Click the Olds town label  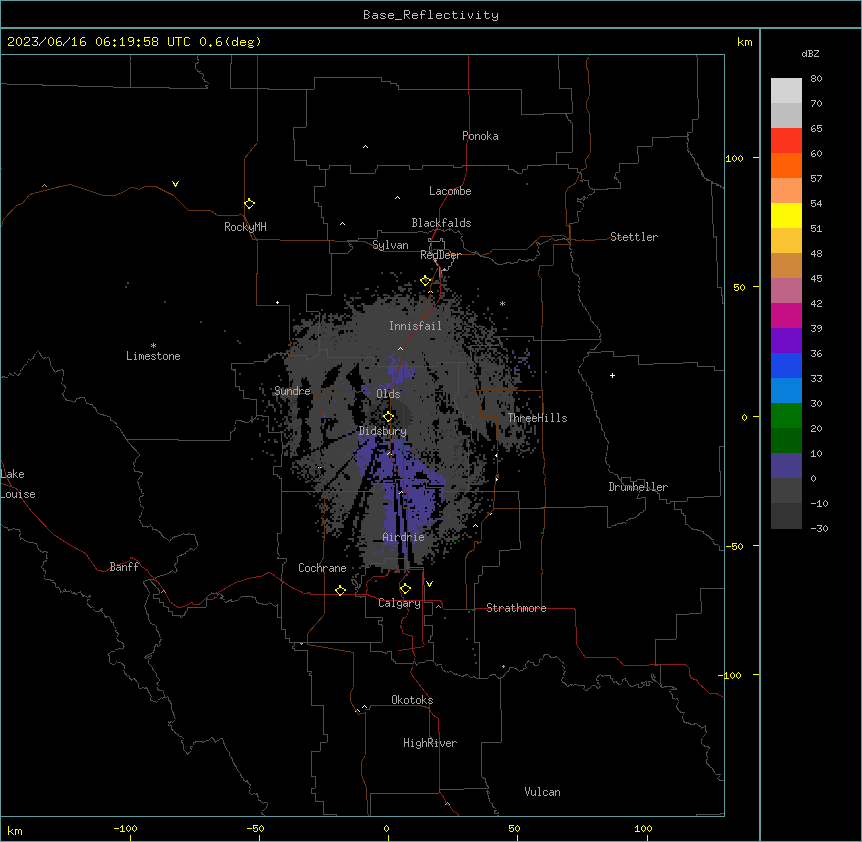click(388, 394)
